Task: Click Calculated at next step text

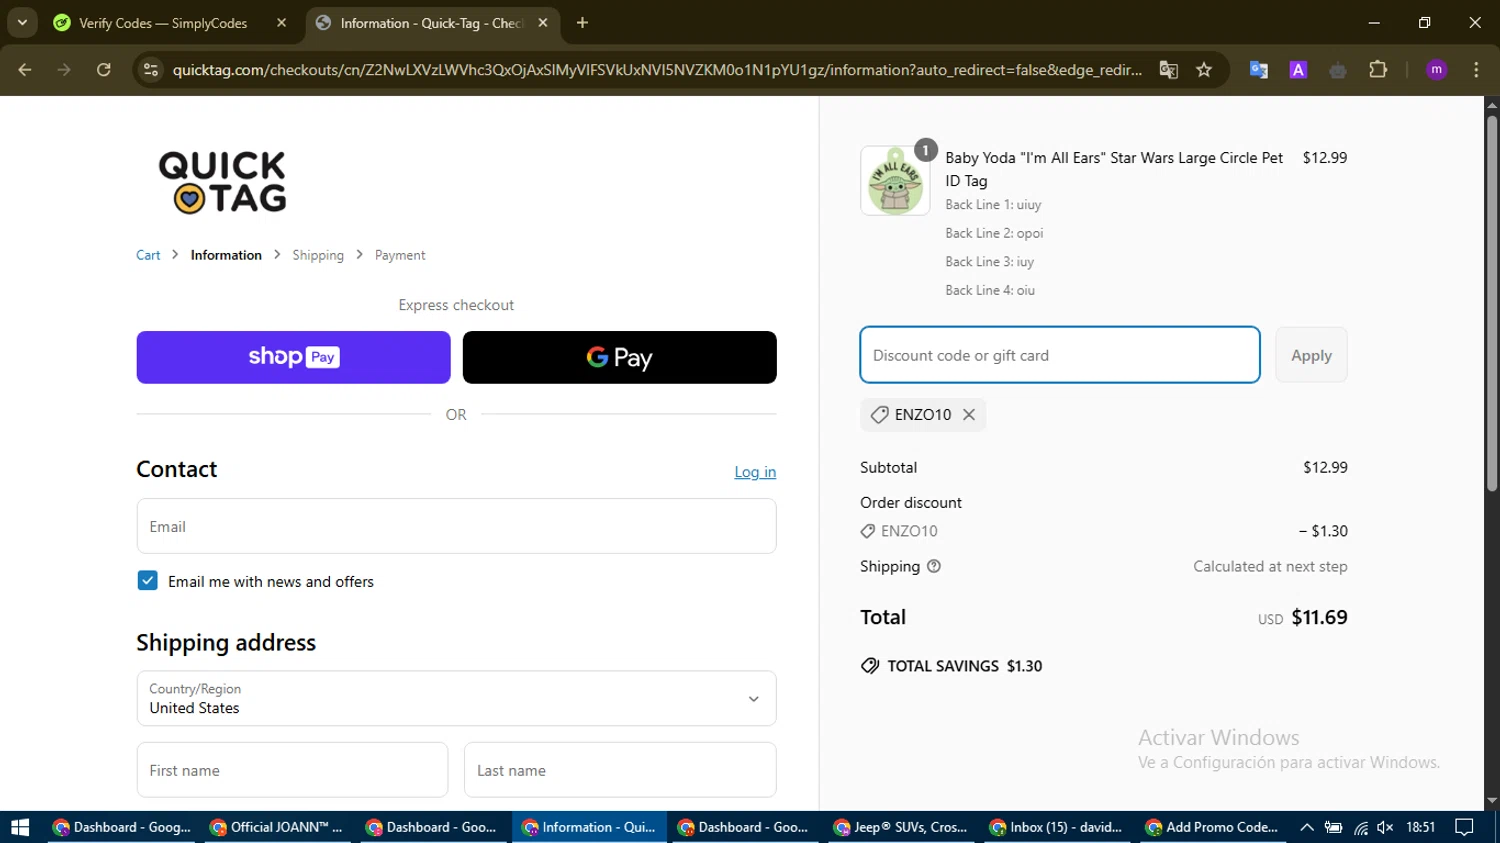Action: pyautogui.click(x=1270, y=566)
